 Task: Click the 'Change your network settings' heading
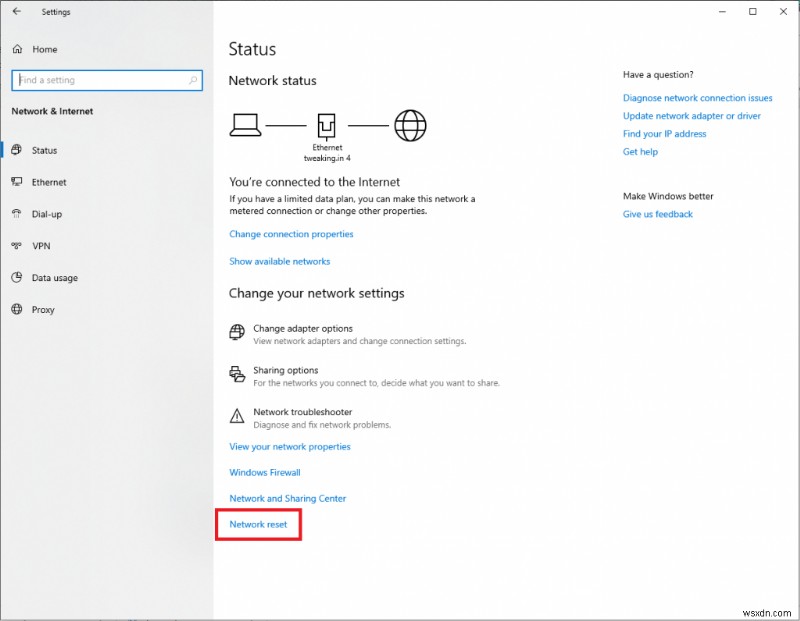pyautogui.click(x=316, y=293)
